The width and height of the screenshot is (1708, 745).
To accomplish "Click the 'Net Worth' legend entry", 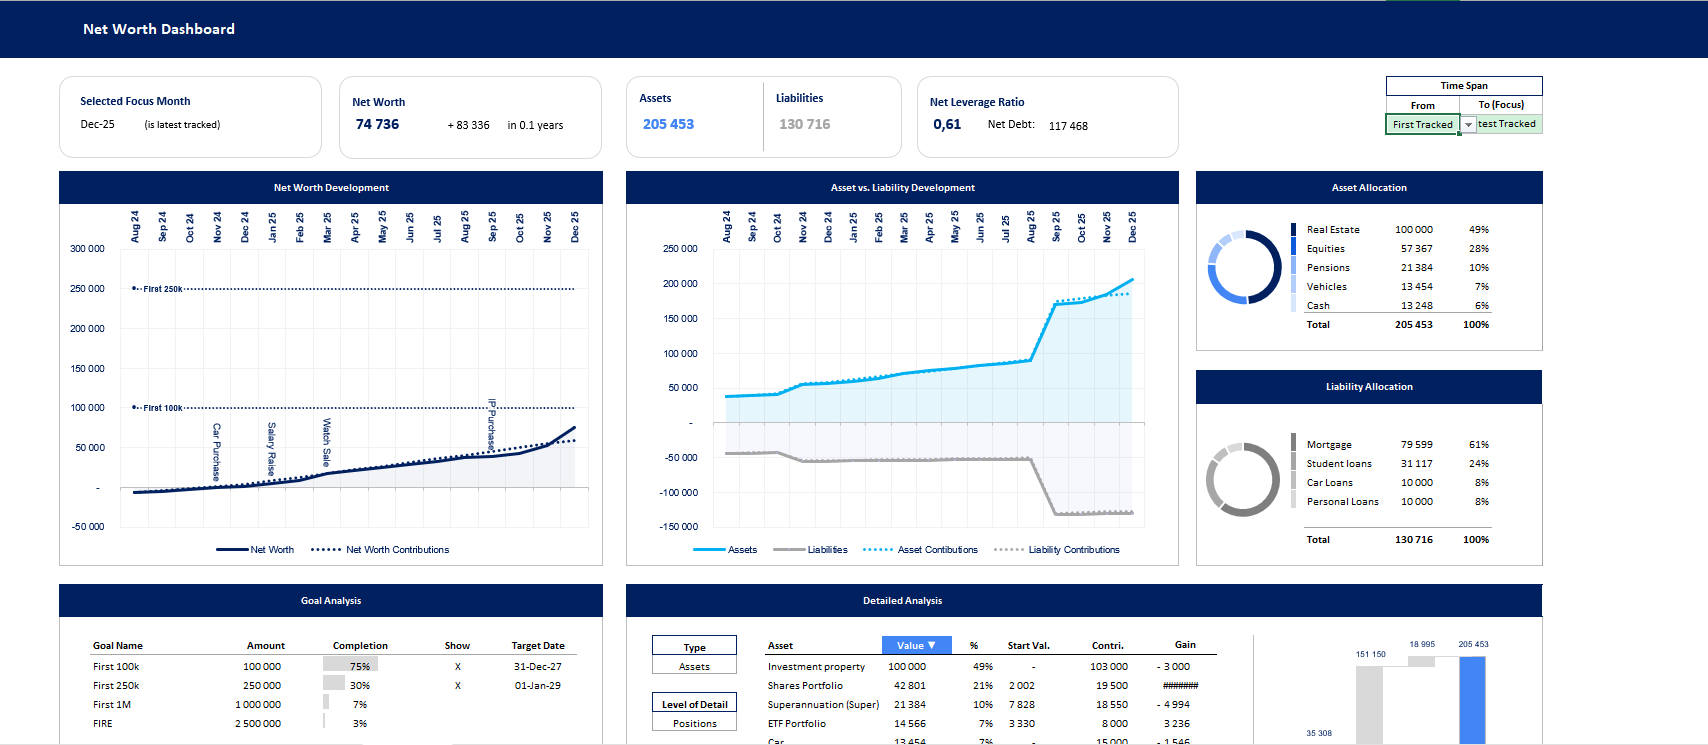I will (x=255, y=549).
